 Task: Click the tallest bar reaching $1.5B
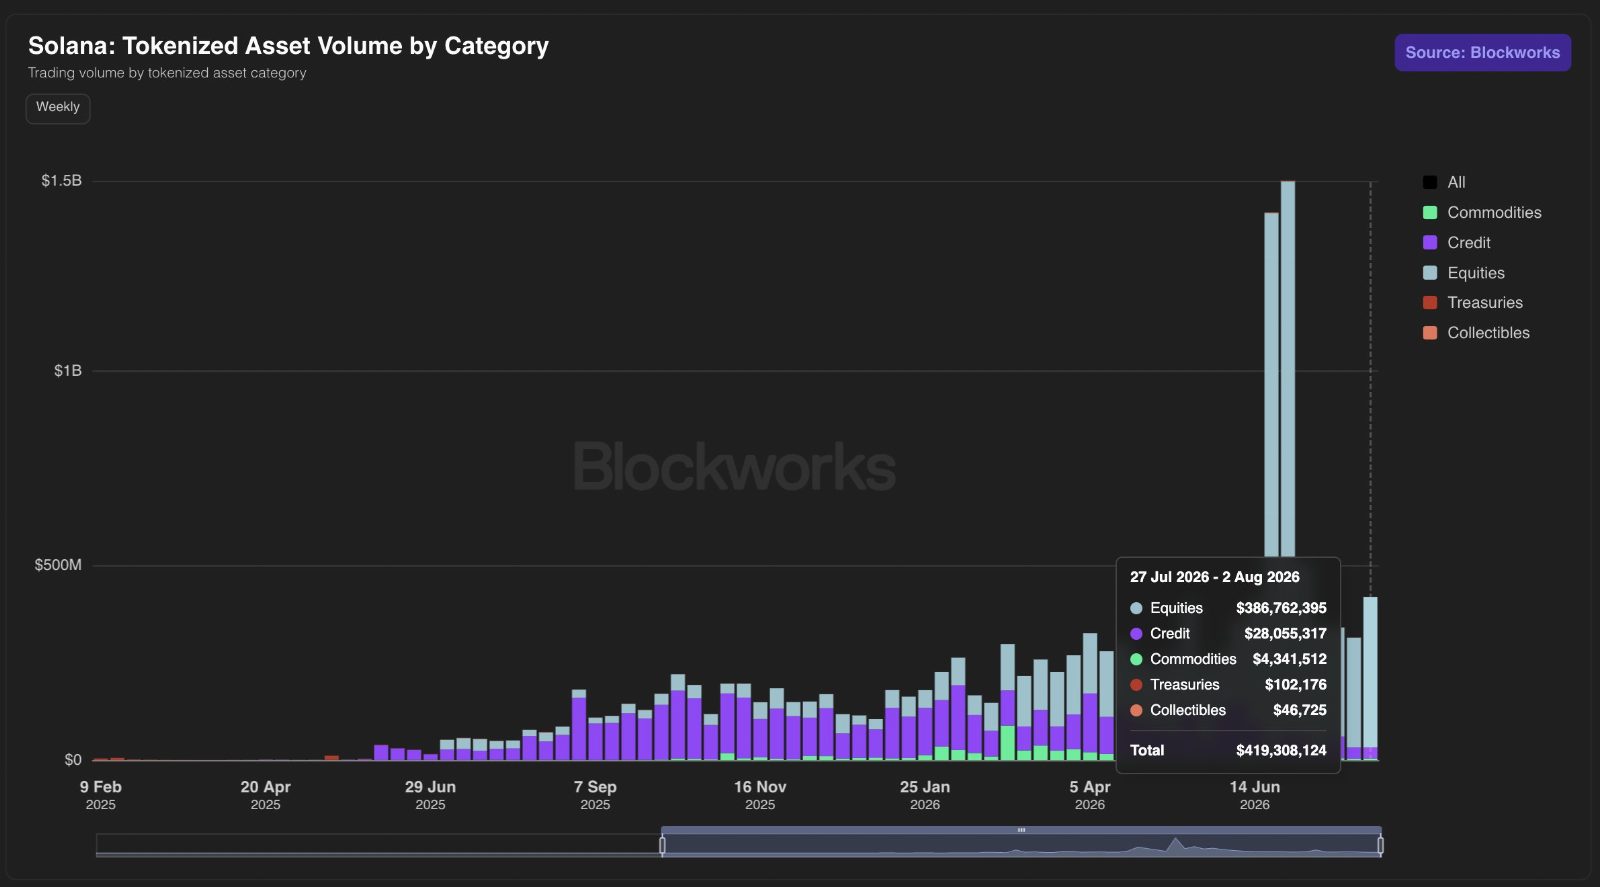1288,370
